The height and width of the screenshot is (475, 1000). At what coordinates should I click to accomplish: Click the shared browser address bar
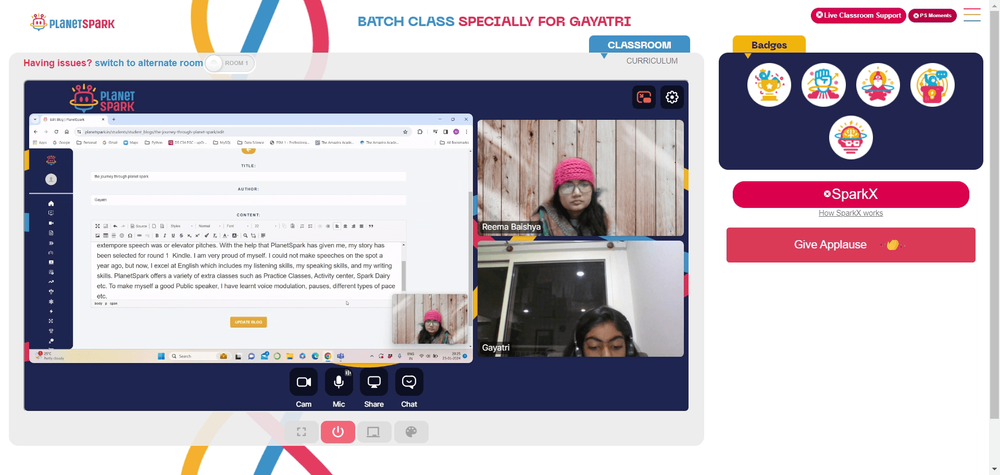pyautogui.click(x=246, y=131)
